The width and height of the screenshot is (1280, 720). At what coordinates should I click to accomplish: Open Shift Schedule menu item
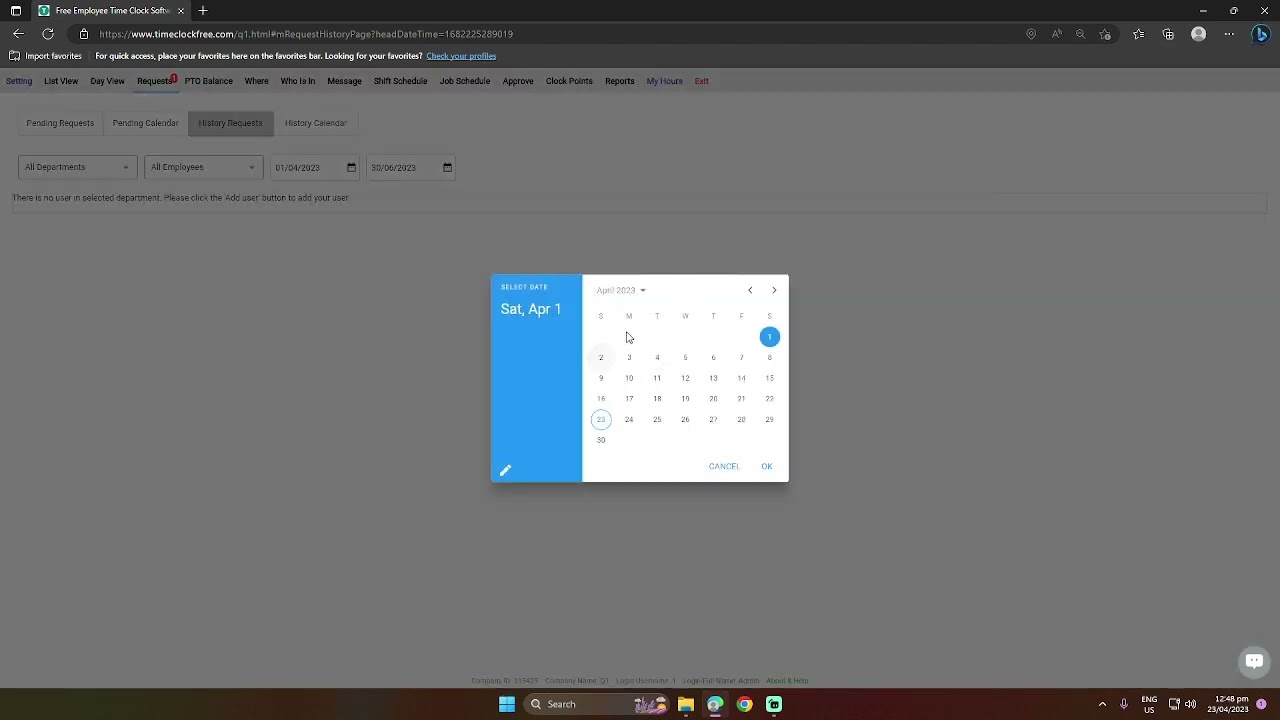[x=400, y=81]
